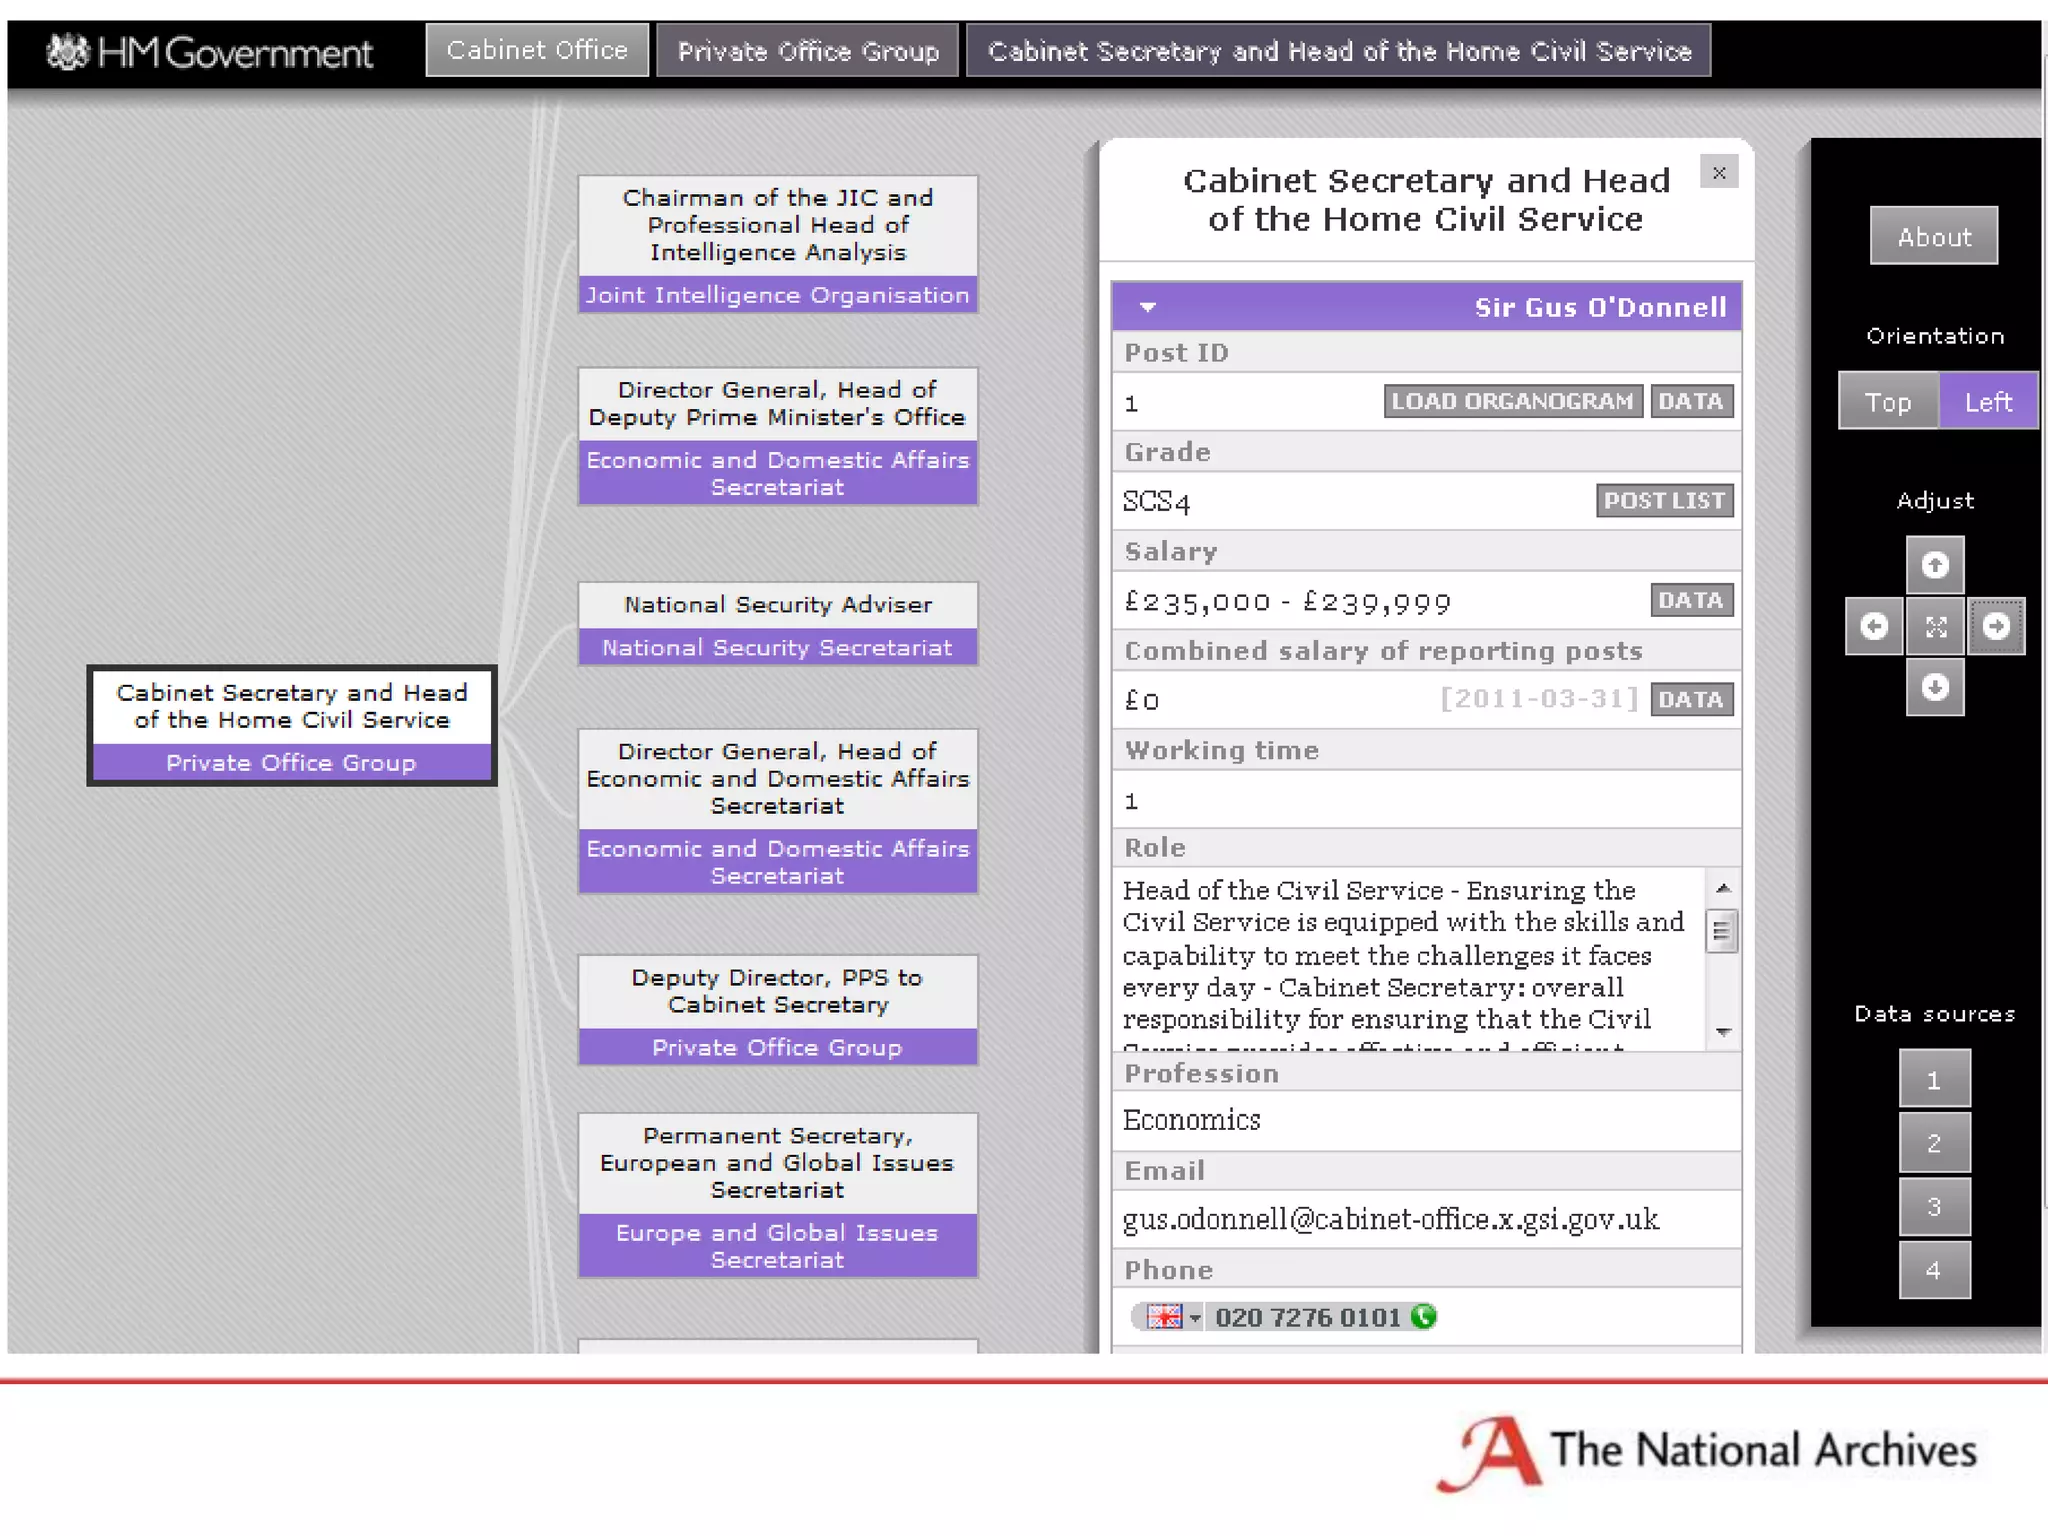Open the Private Office Group breadcrumb tab
Screen dimensions: 2048x1536
(x=808, y=51)
